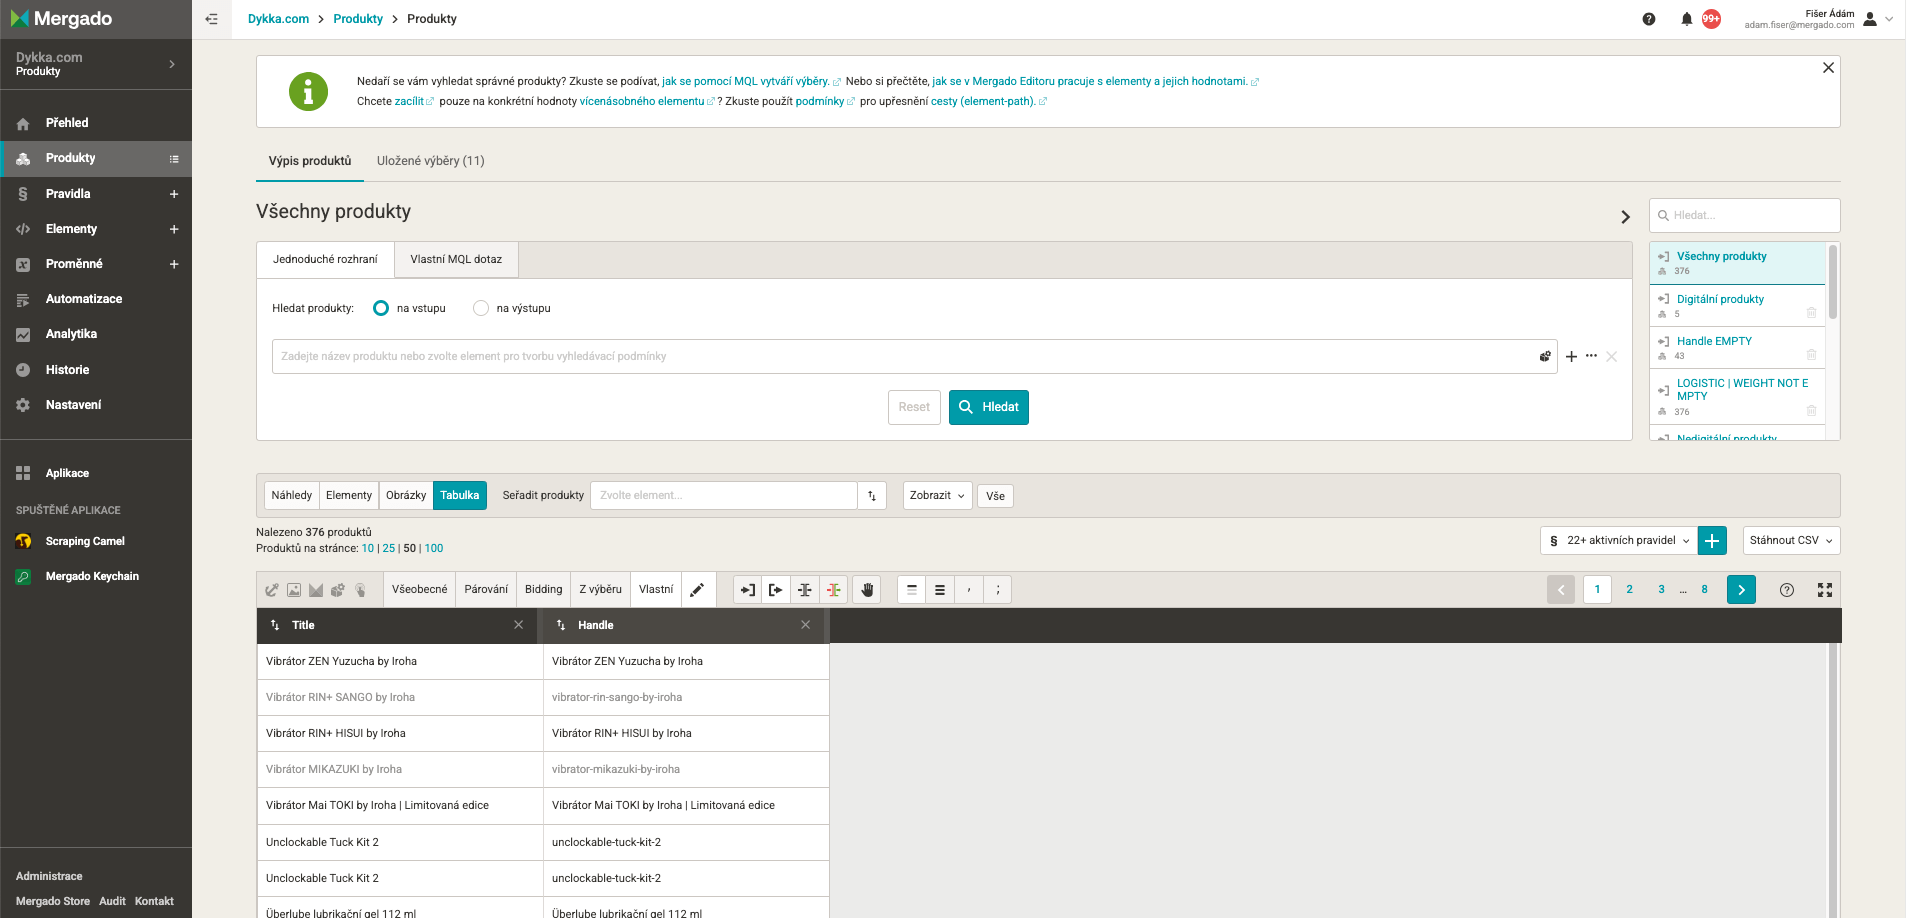
Task: Remove the Handle column
Action: click(805, 625)
